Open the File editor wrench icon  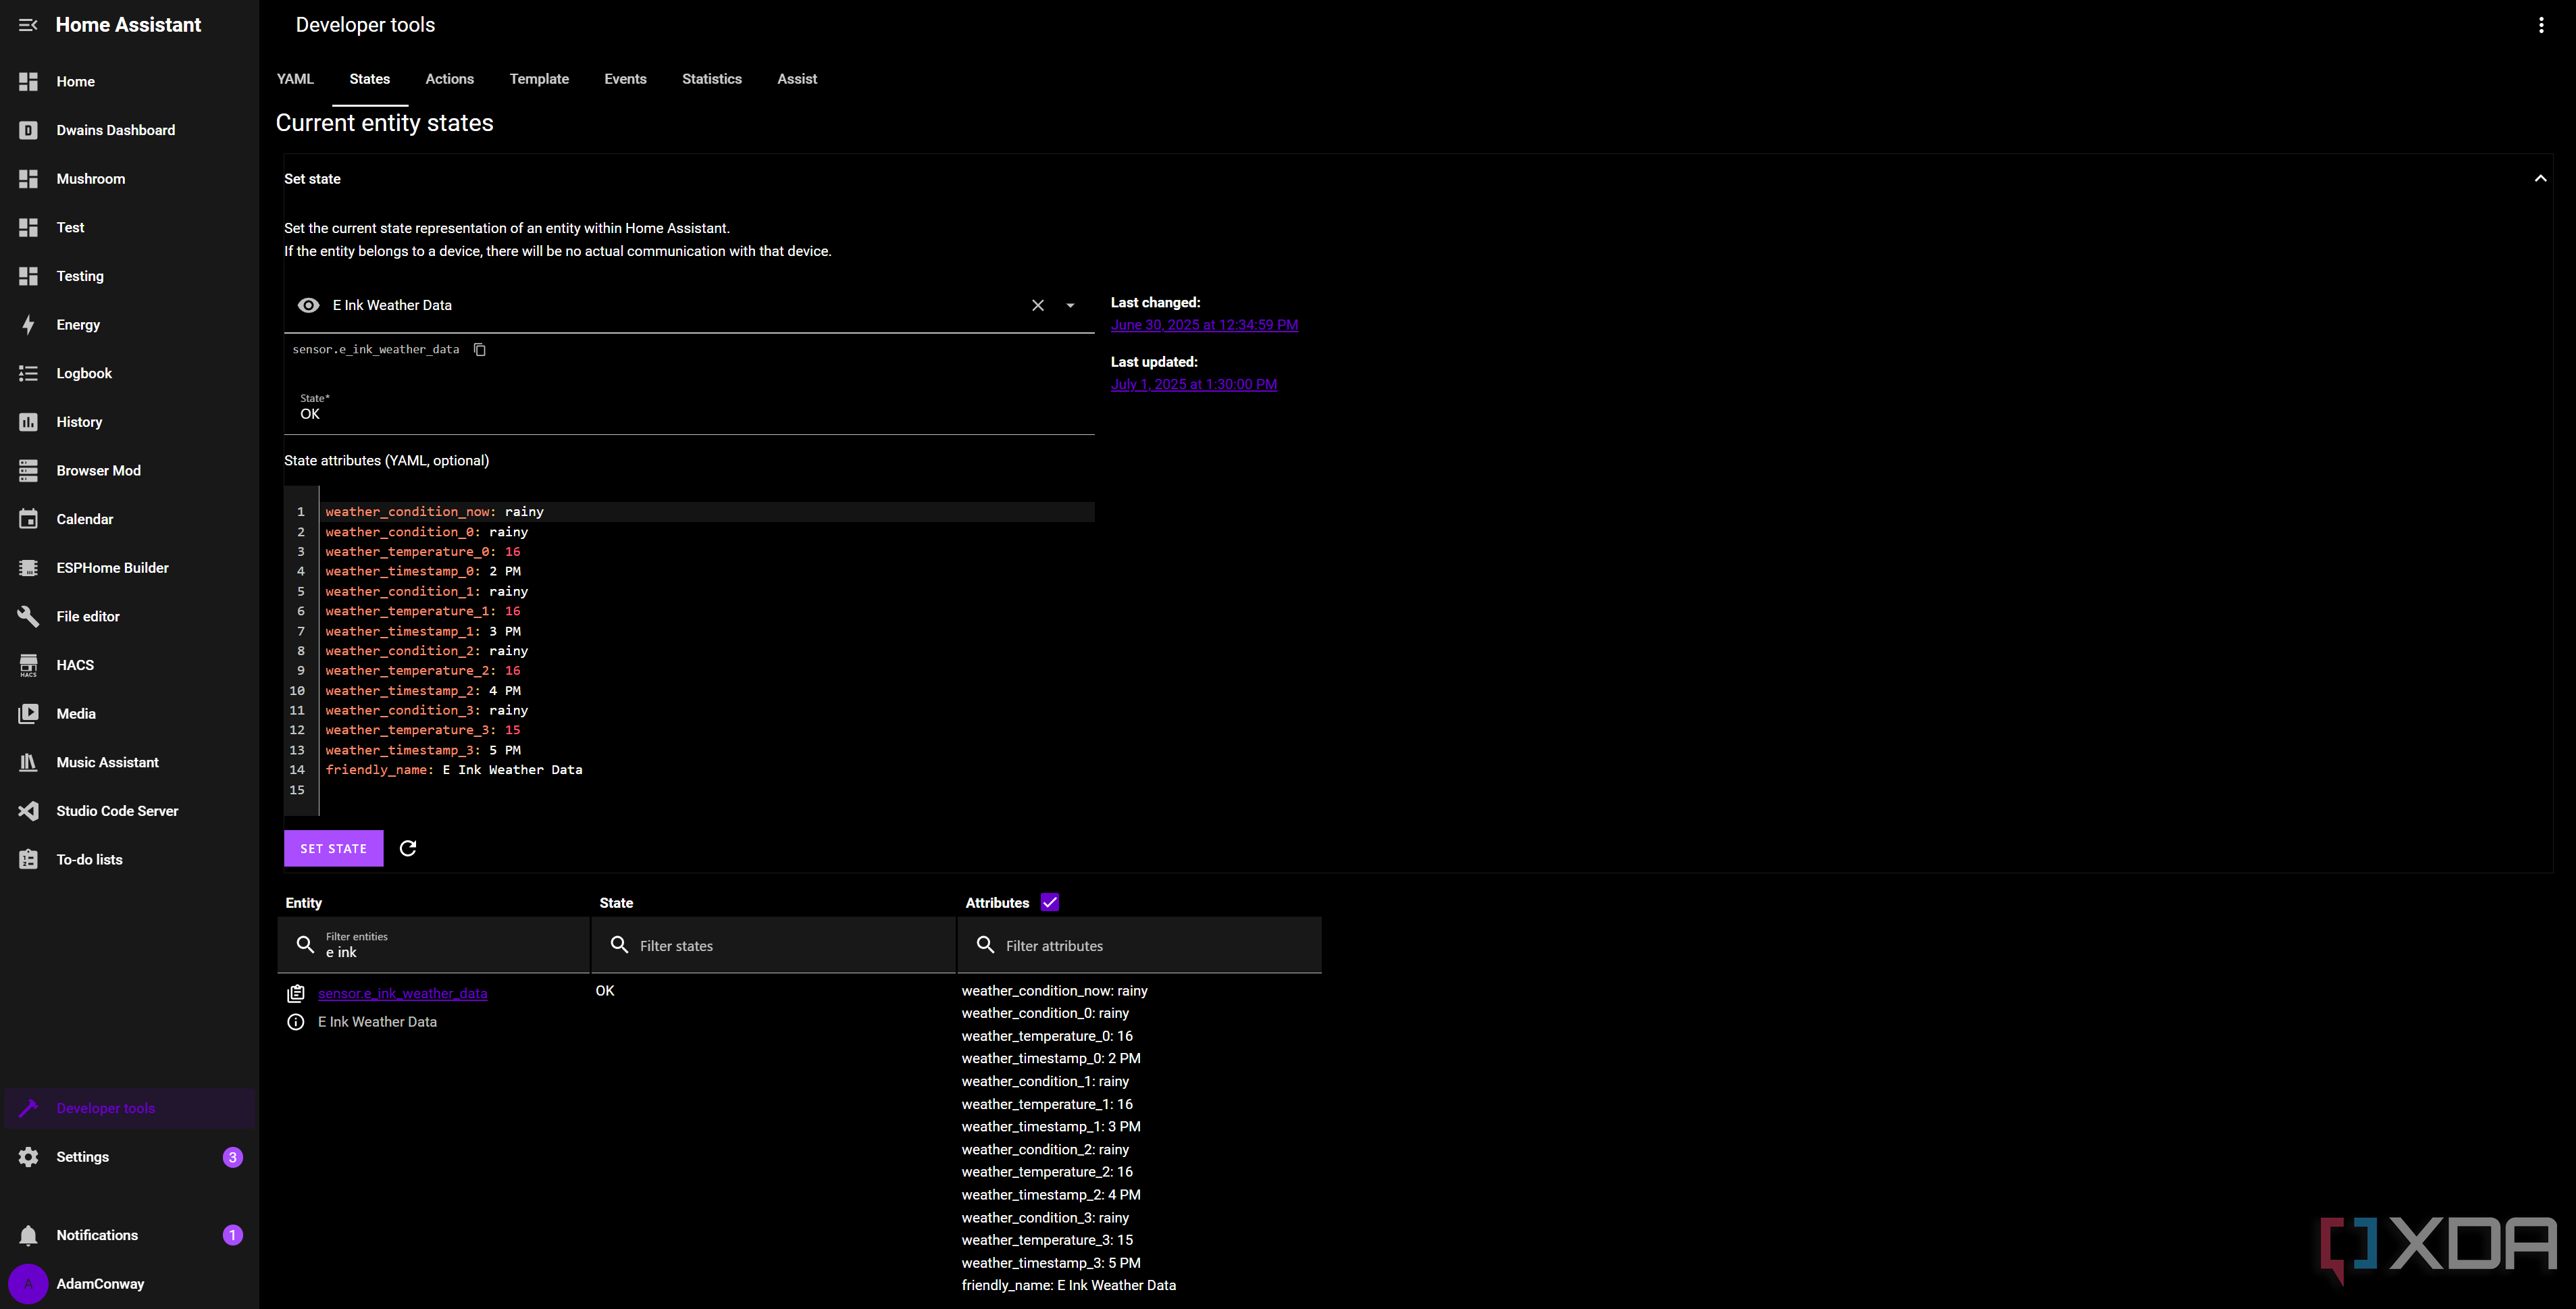pos(28,616)
